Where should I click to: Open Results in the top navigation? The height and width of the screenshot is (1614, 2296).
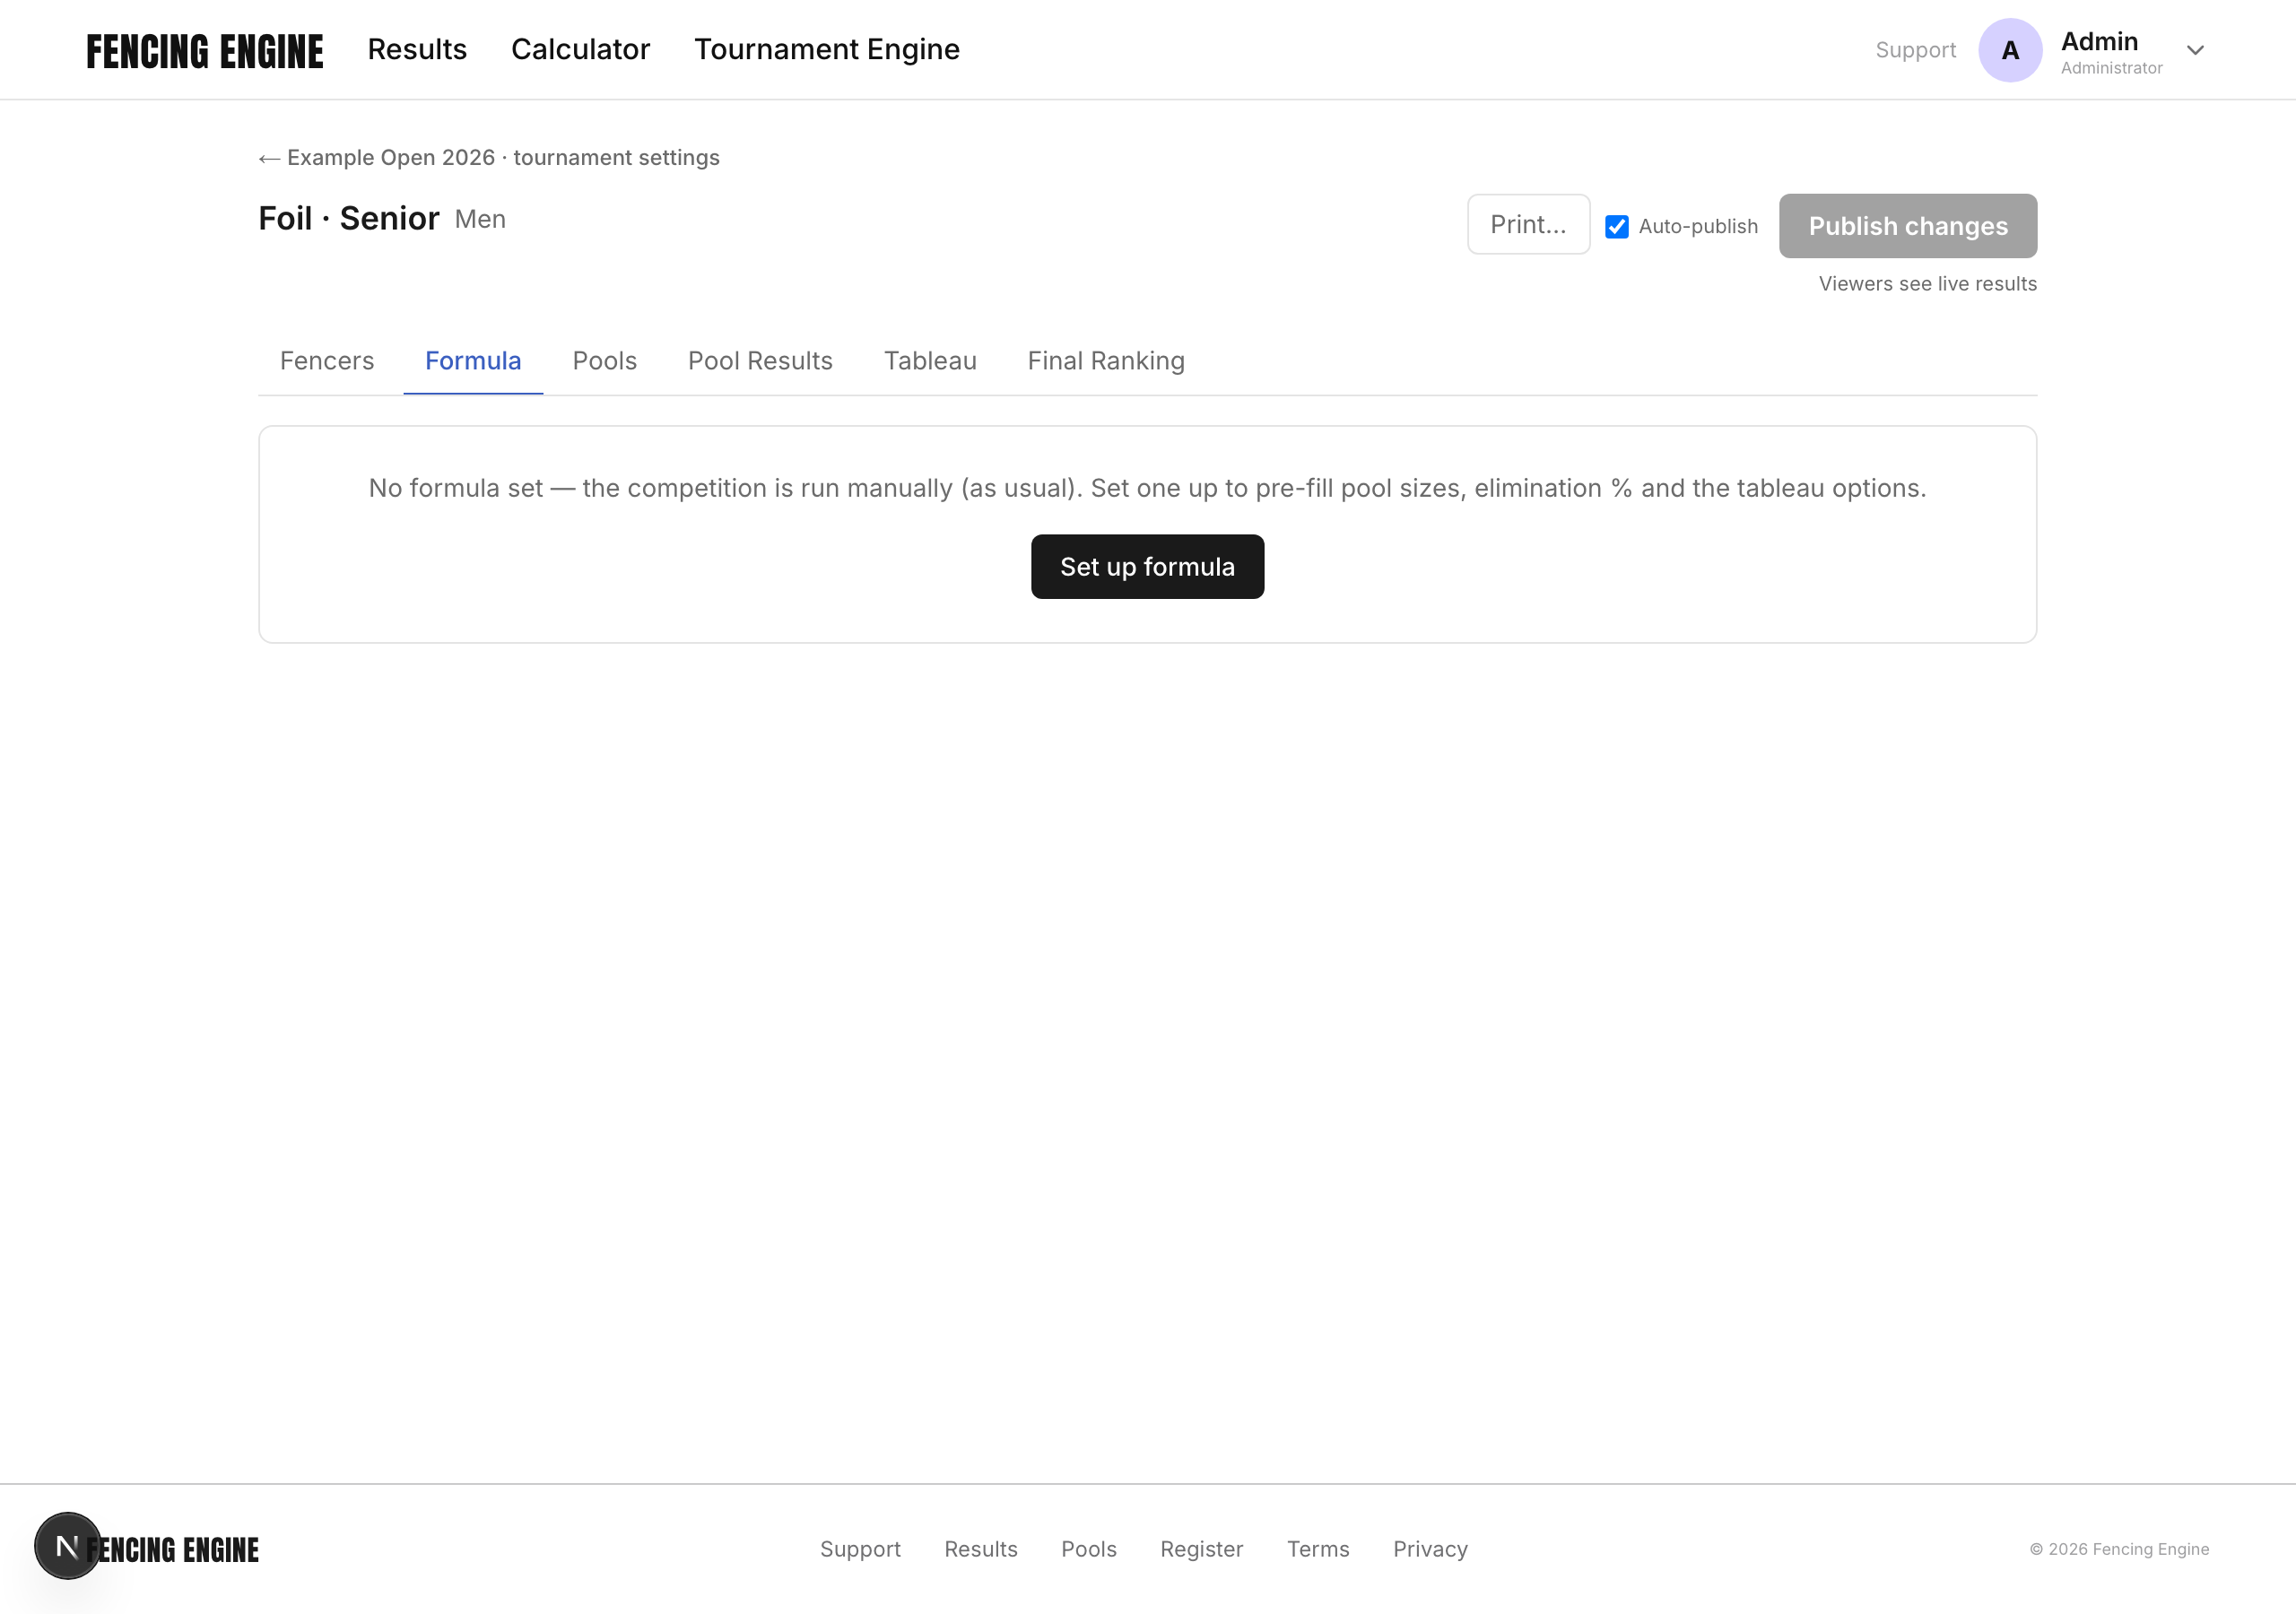(417, 49)
